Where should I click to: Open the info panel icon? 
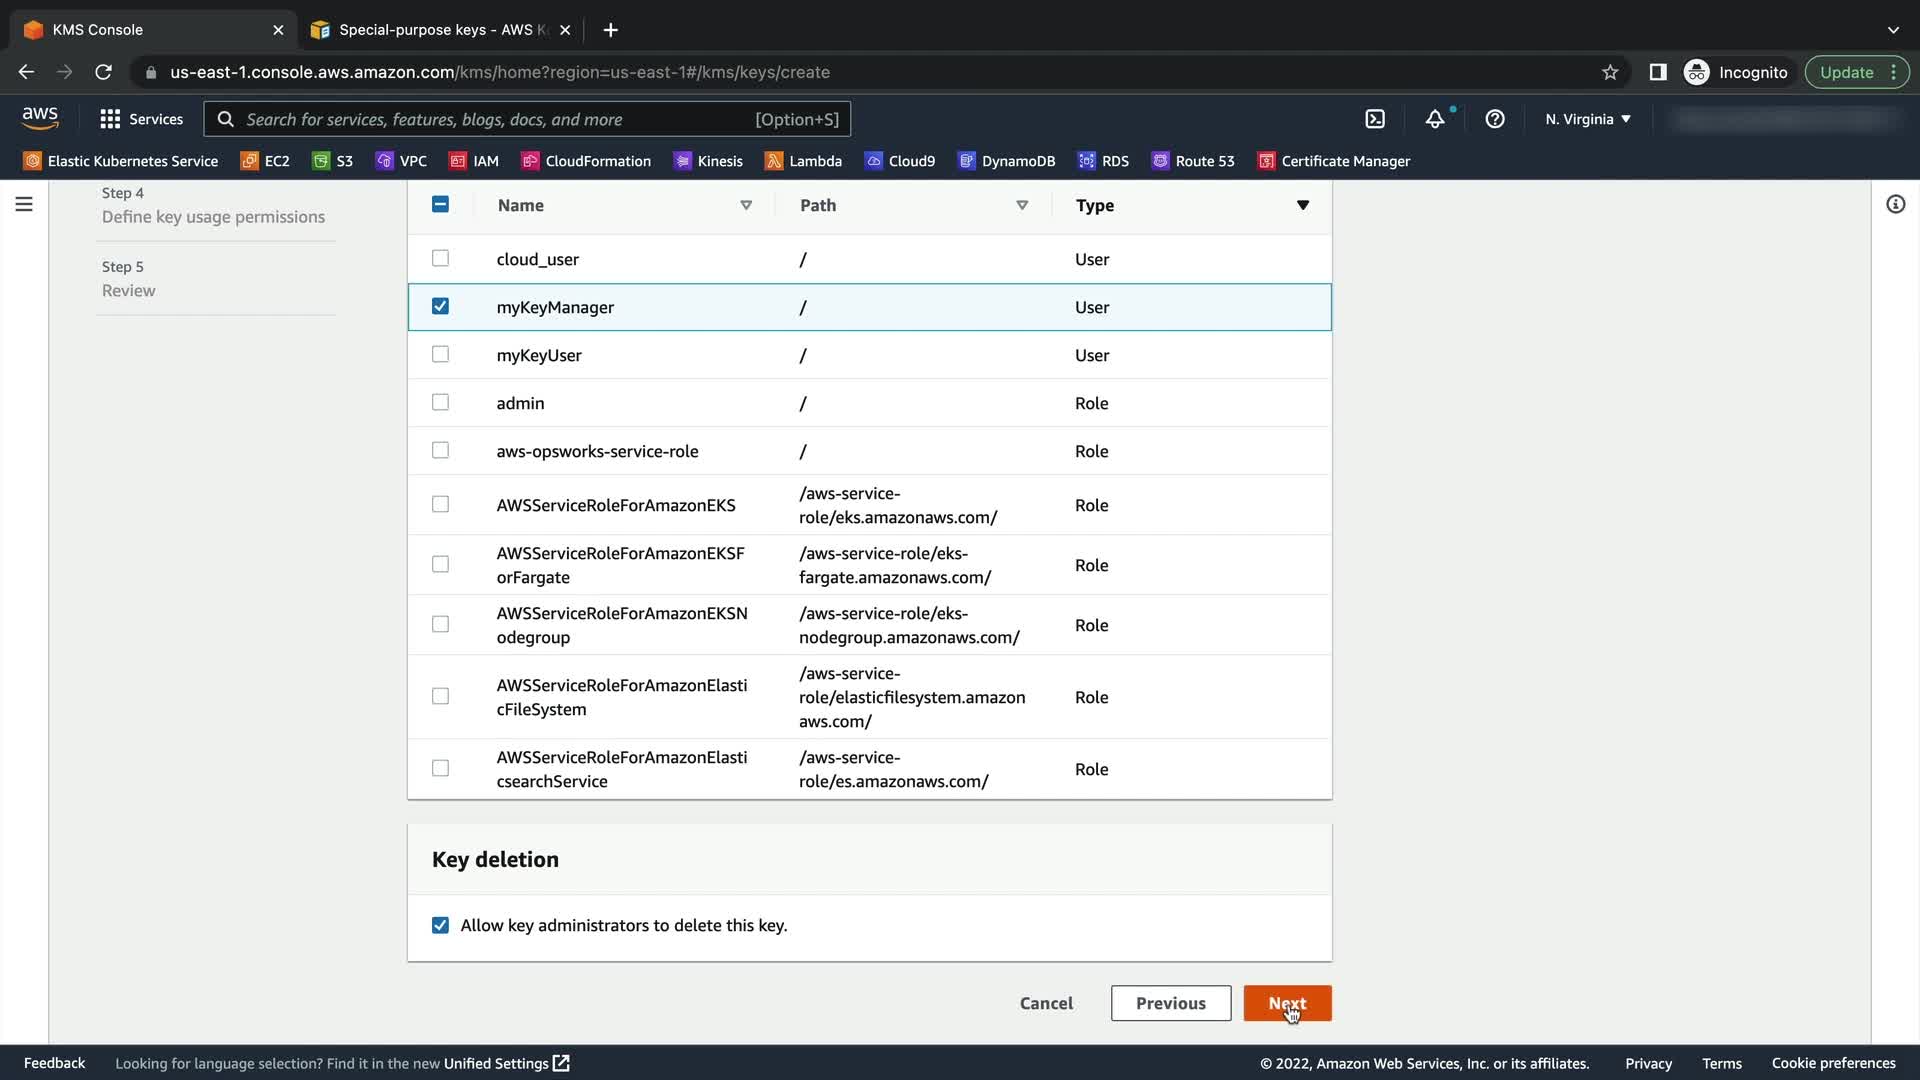click(x=1895, y=204)
